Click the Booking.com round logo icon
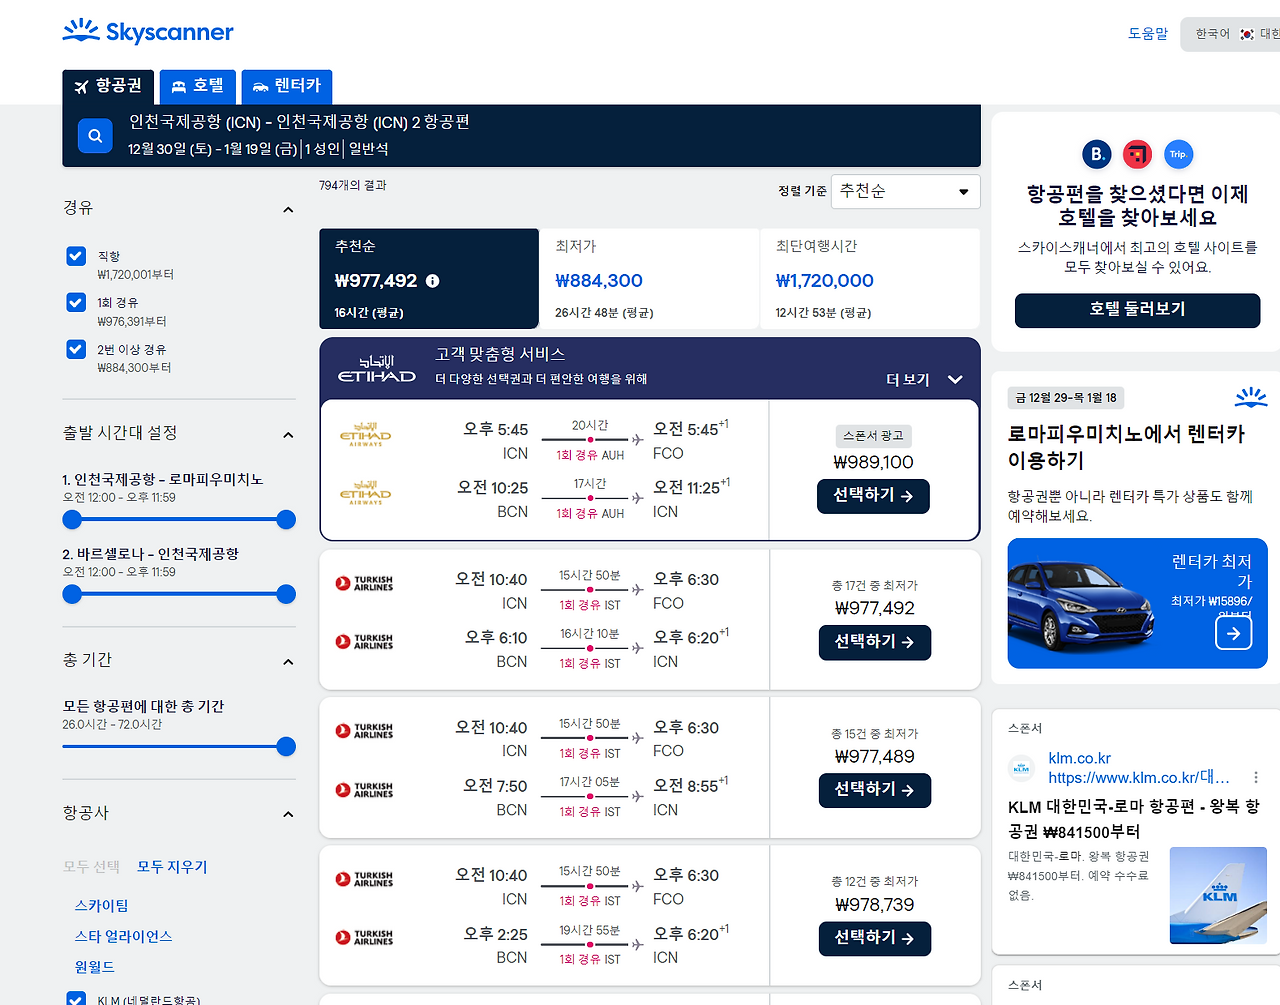The height and width of the screenshot is (1005, 1280). [1097, 154]
